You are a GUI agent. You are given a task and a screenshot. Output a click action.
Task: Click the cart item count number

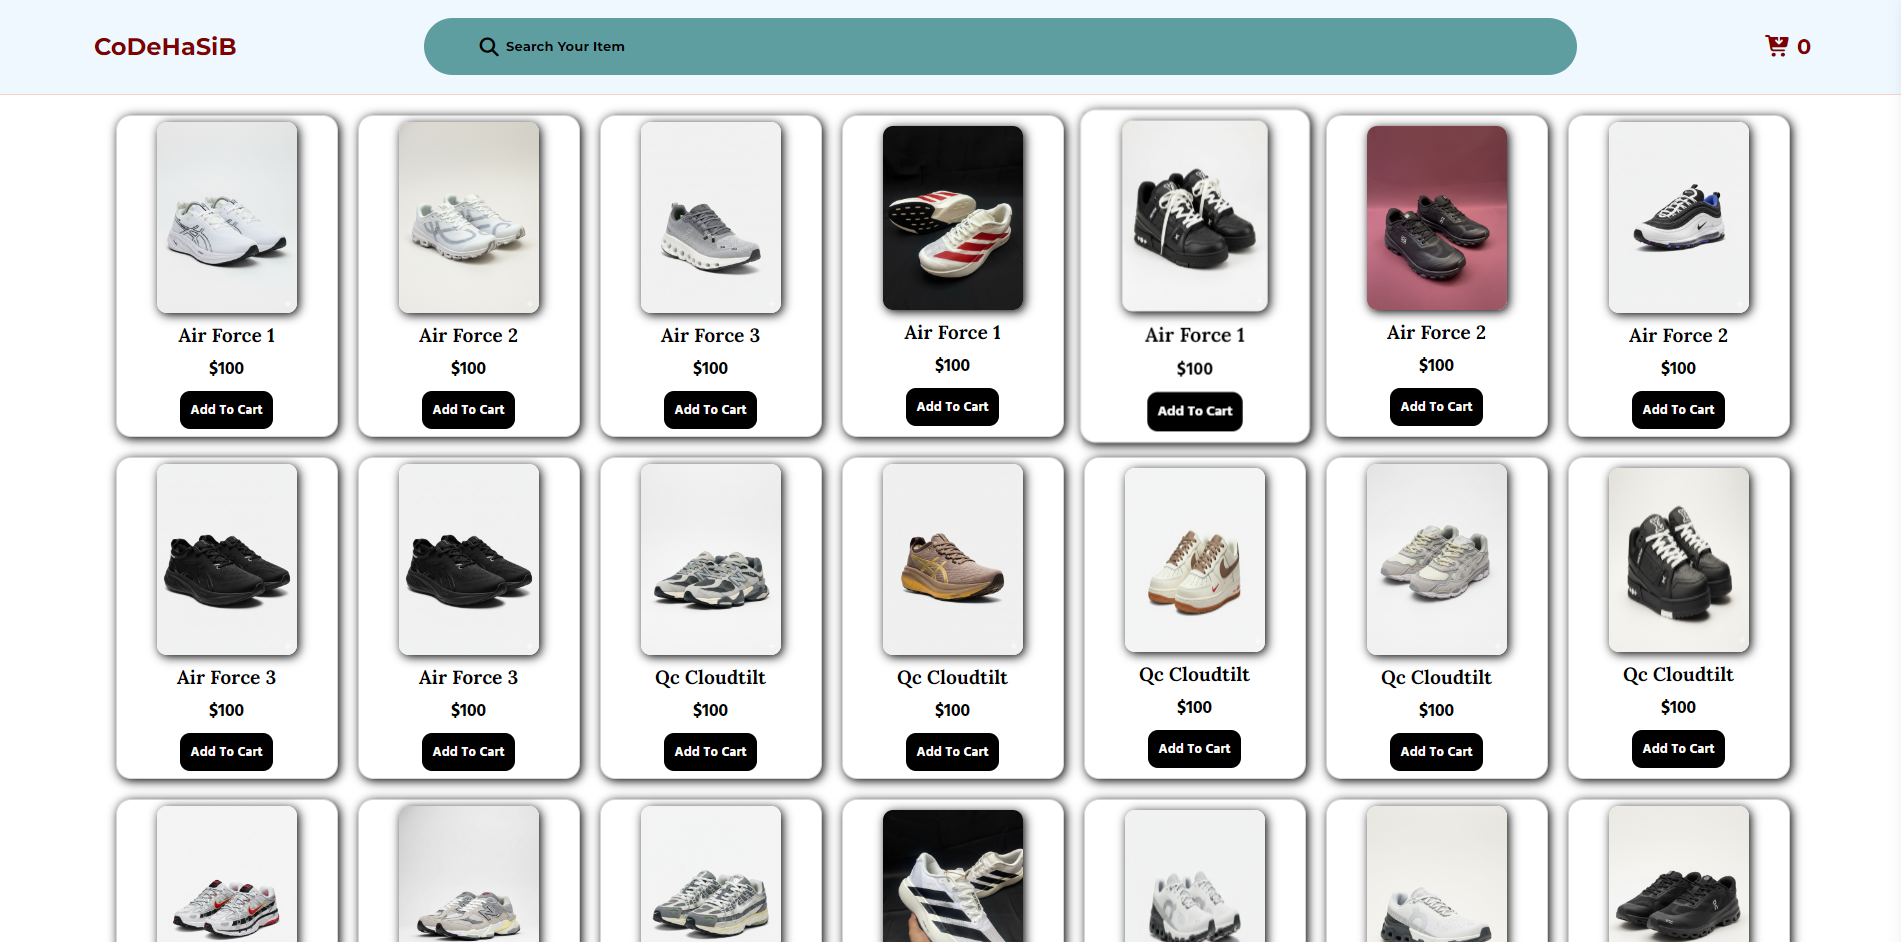(x=1804, y=47)
